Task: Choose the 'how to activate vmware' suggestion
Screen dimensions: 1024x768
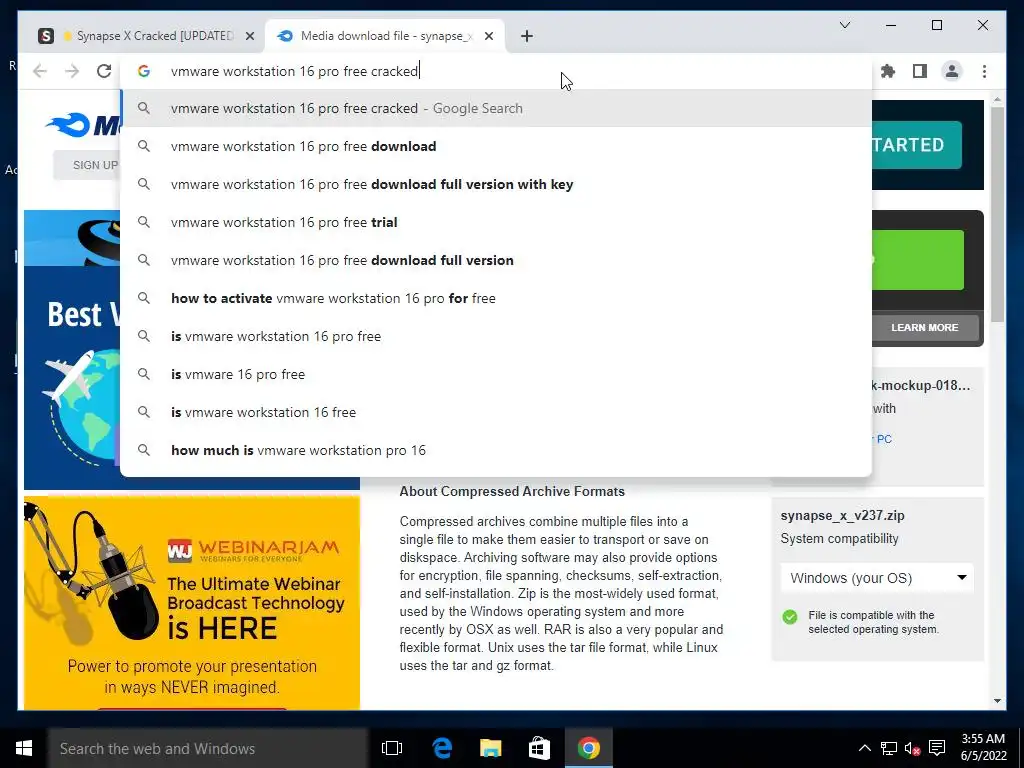Action: pos(496,298)
